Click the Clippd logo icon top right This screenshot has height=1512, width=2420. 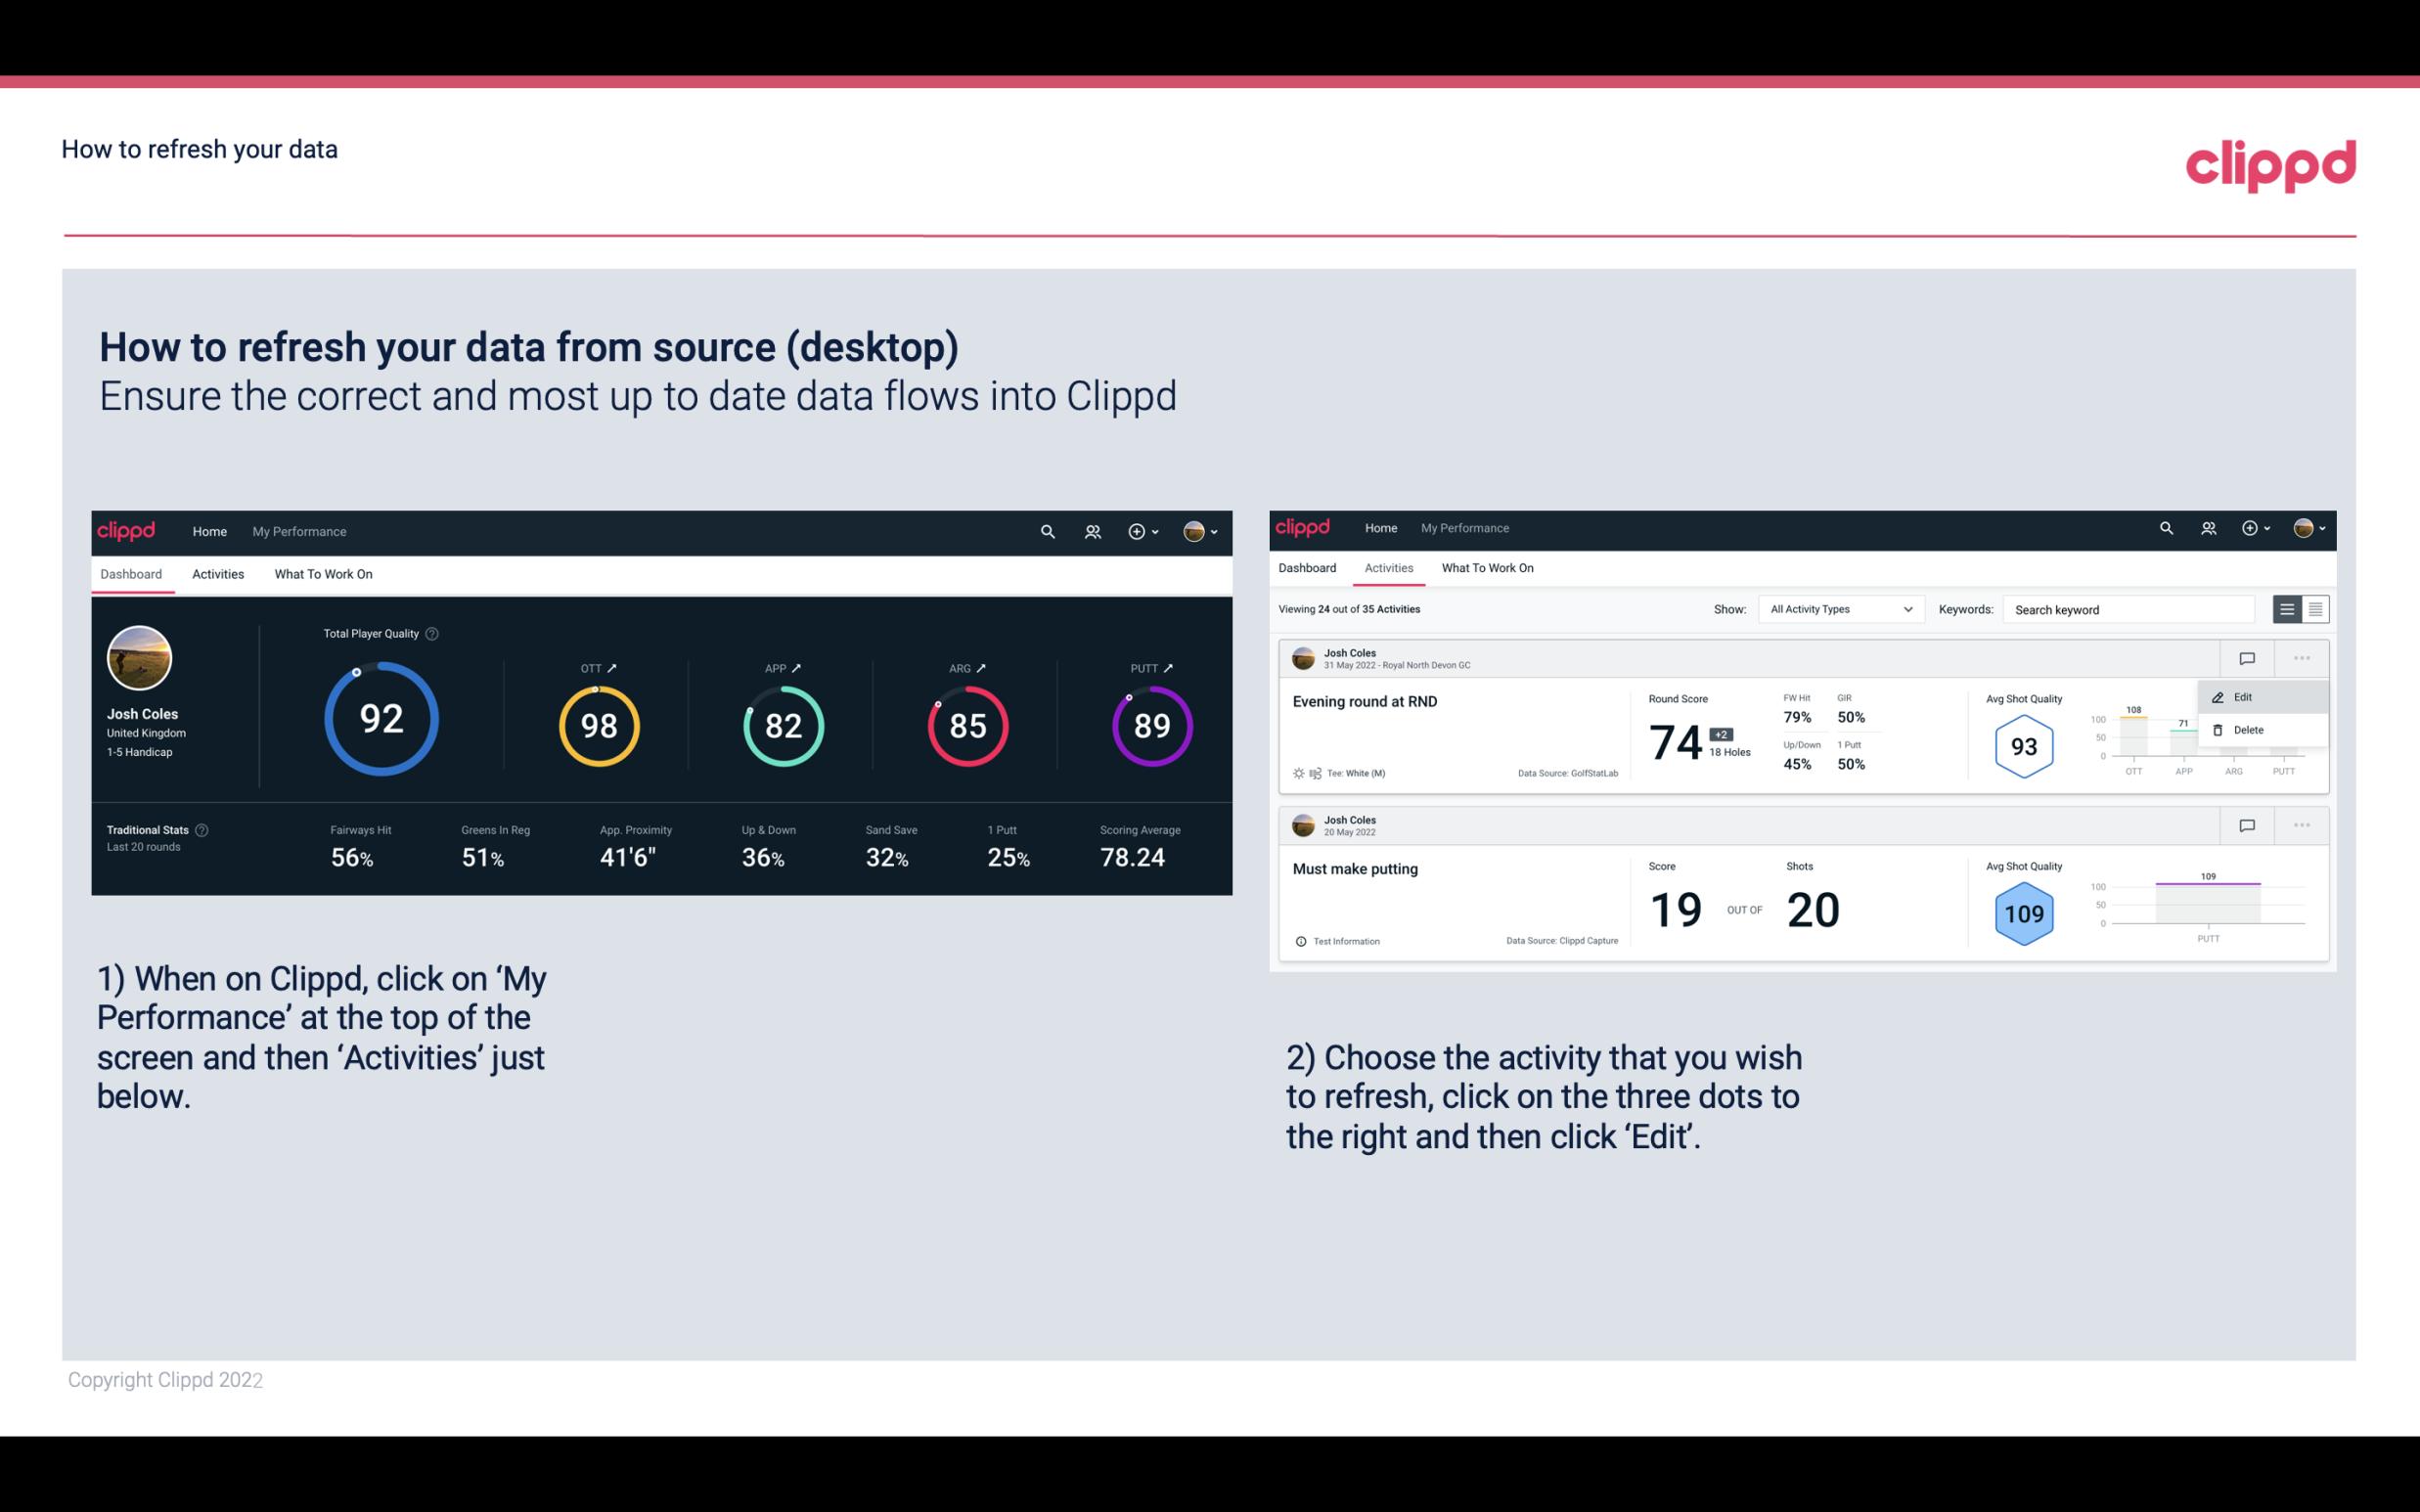2270,165
